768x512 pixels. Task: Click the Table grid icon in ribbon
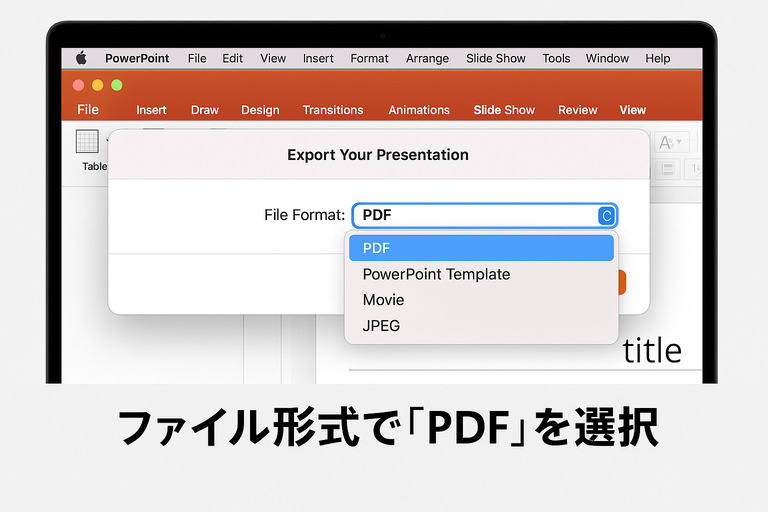(x=87, y=142)
